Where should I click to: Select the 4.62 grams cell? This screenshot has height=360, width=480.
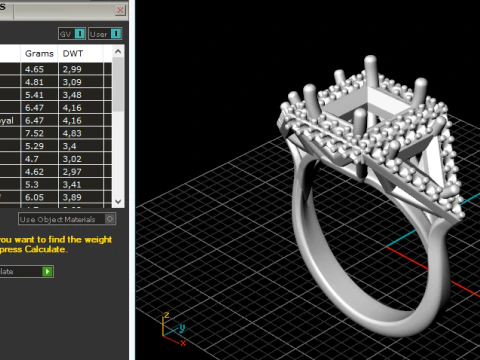coord(39,172)
